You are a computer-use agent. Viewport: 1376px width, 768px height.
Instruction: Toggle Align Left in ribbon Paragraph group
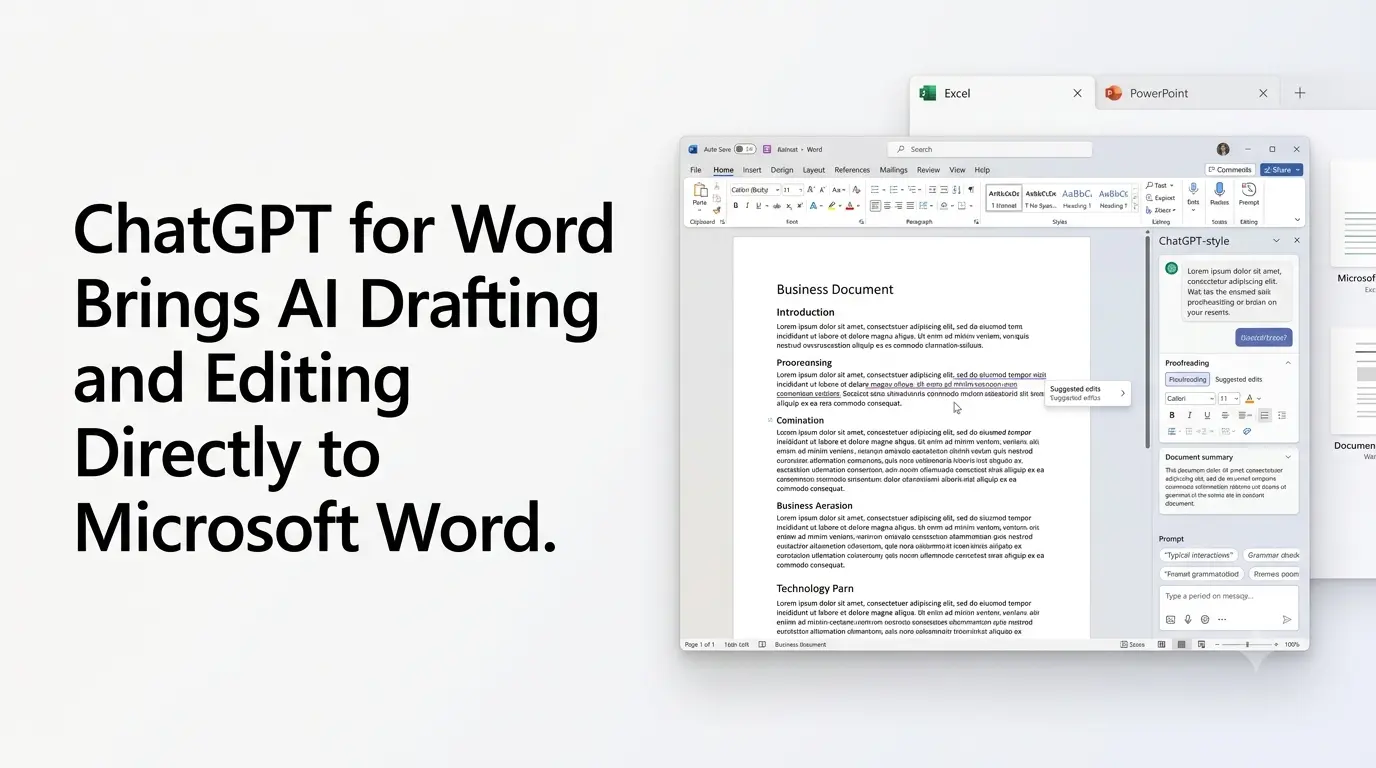click(x=875, y=206)
